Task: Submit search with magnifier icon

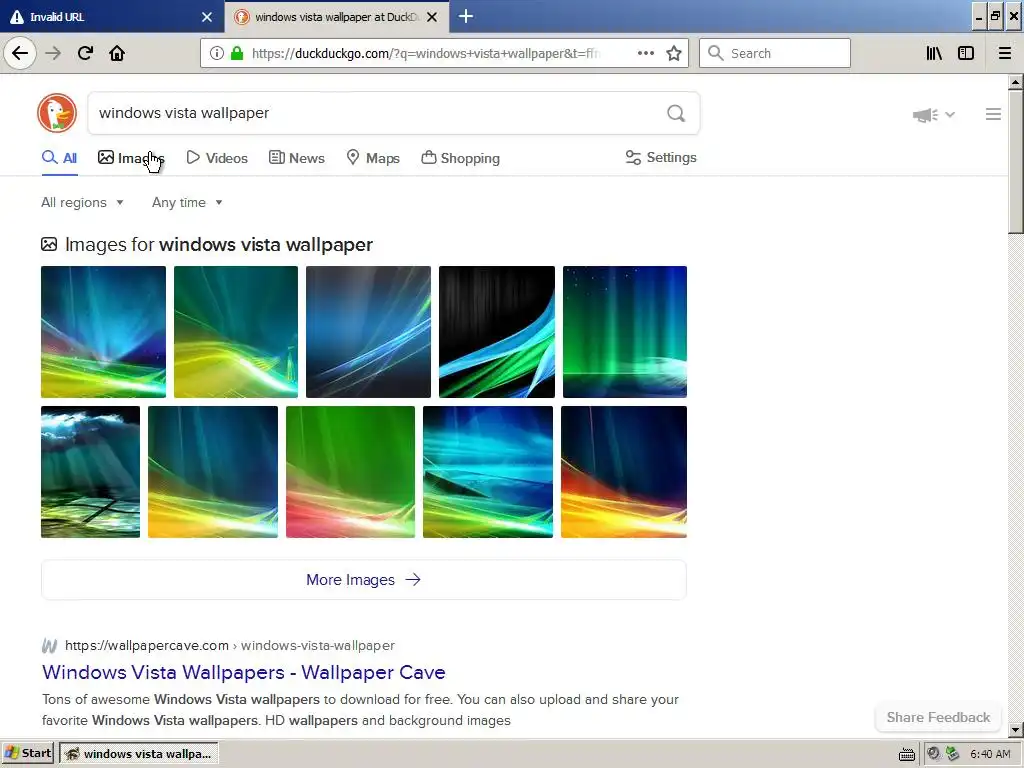Action: (x=676, y=113)
